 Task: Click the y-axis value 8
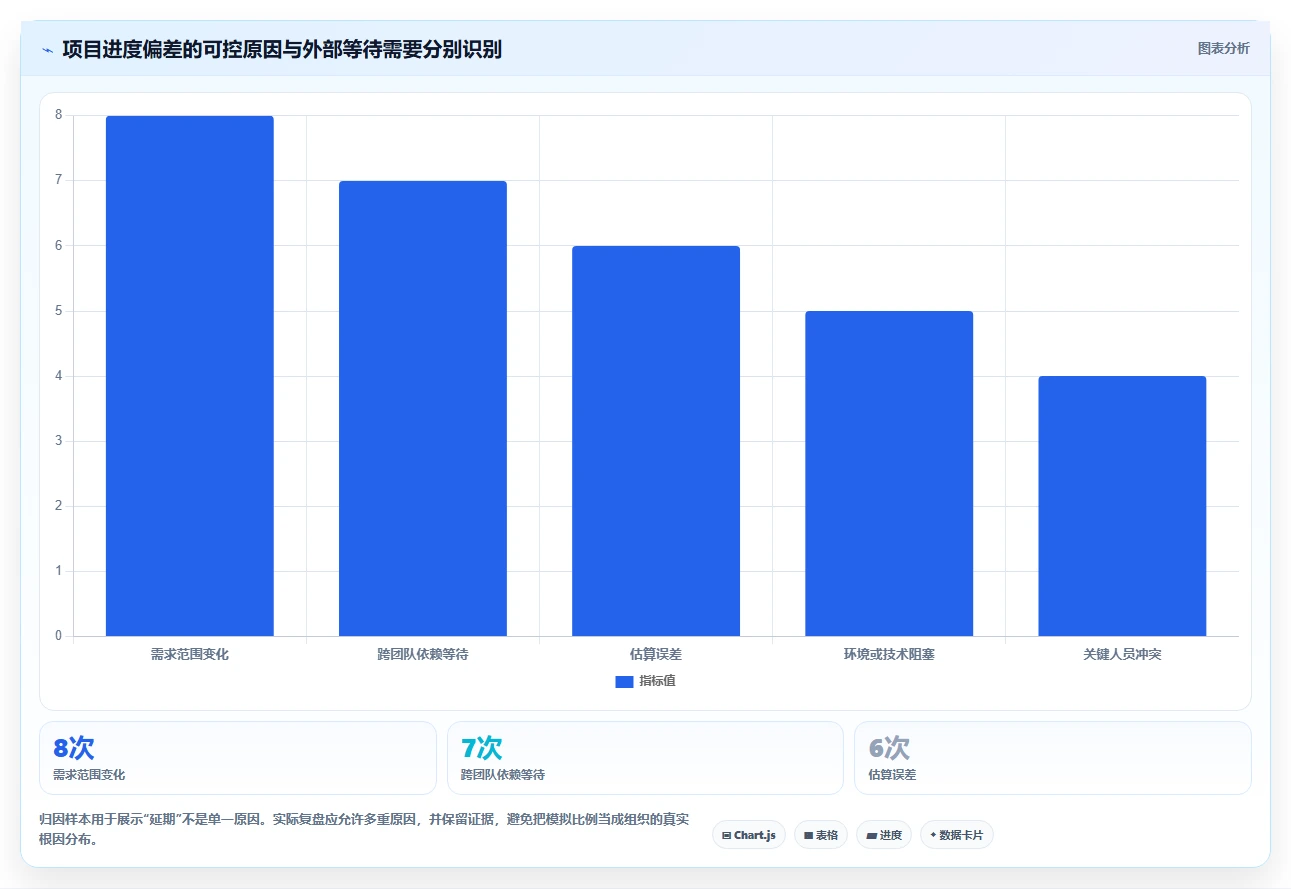58,115
